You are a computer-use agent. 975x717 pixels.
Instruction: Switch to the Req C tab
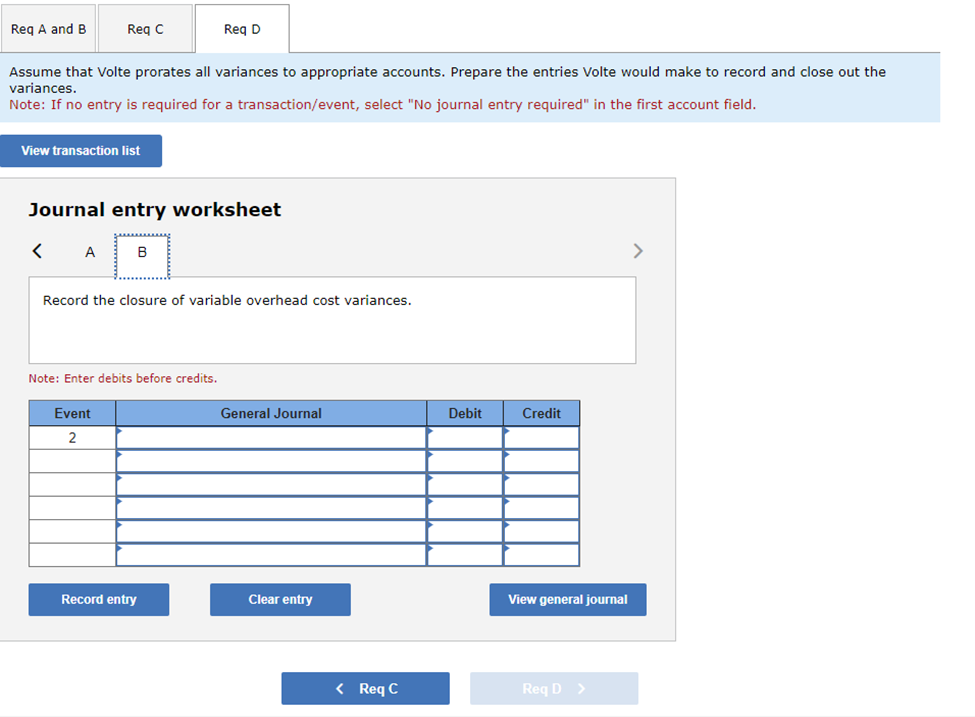144,28
